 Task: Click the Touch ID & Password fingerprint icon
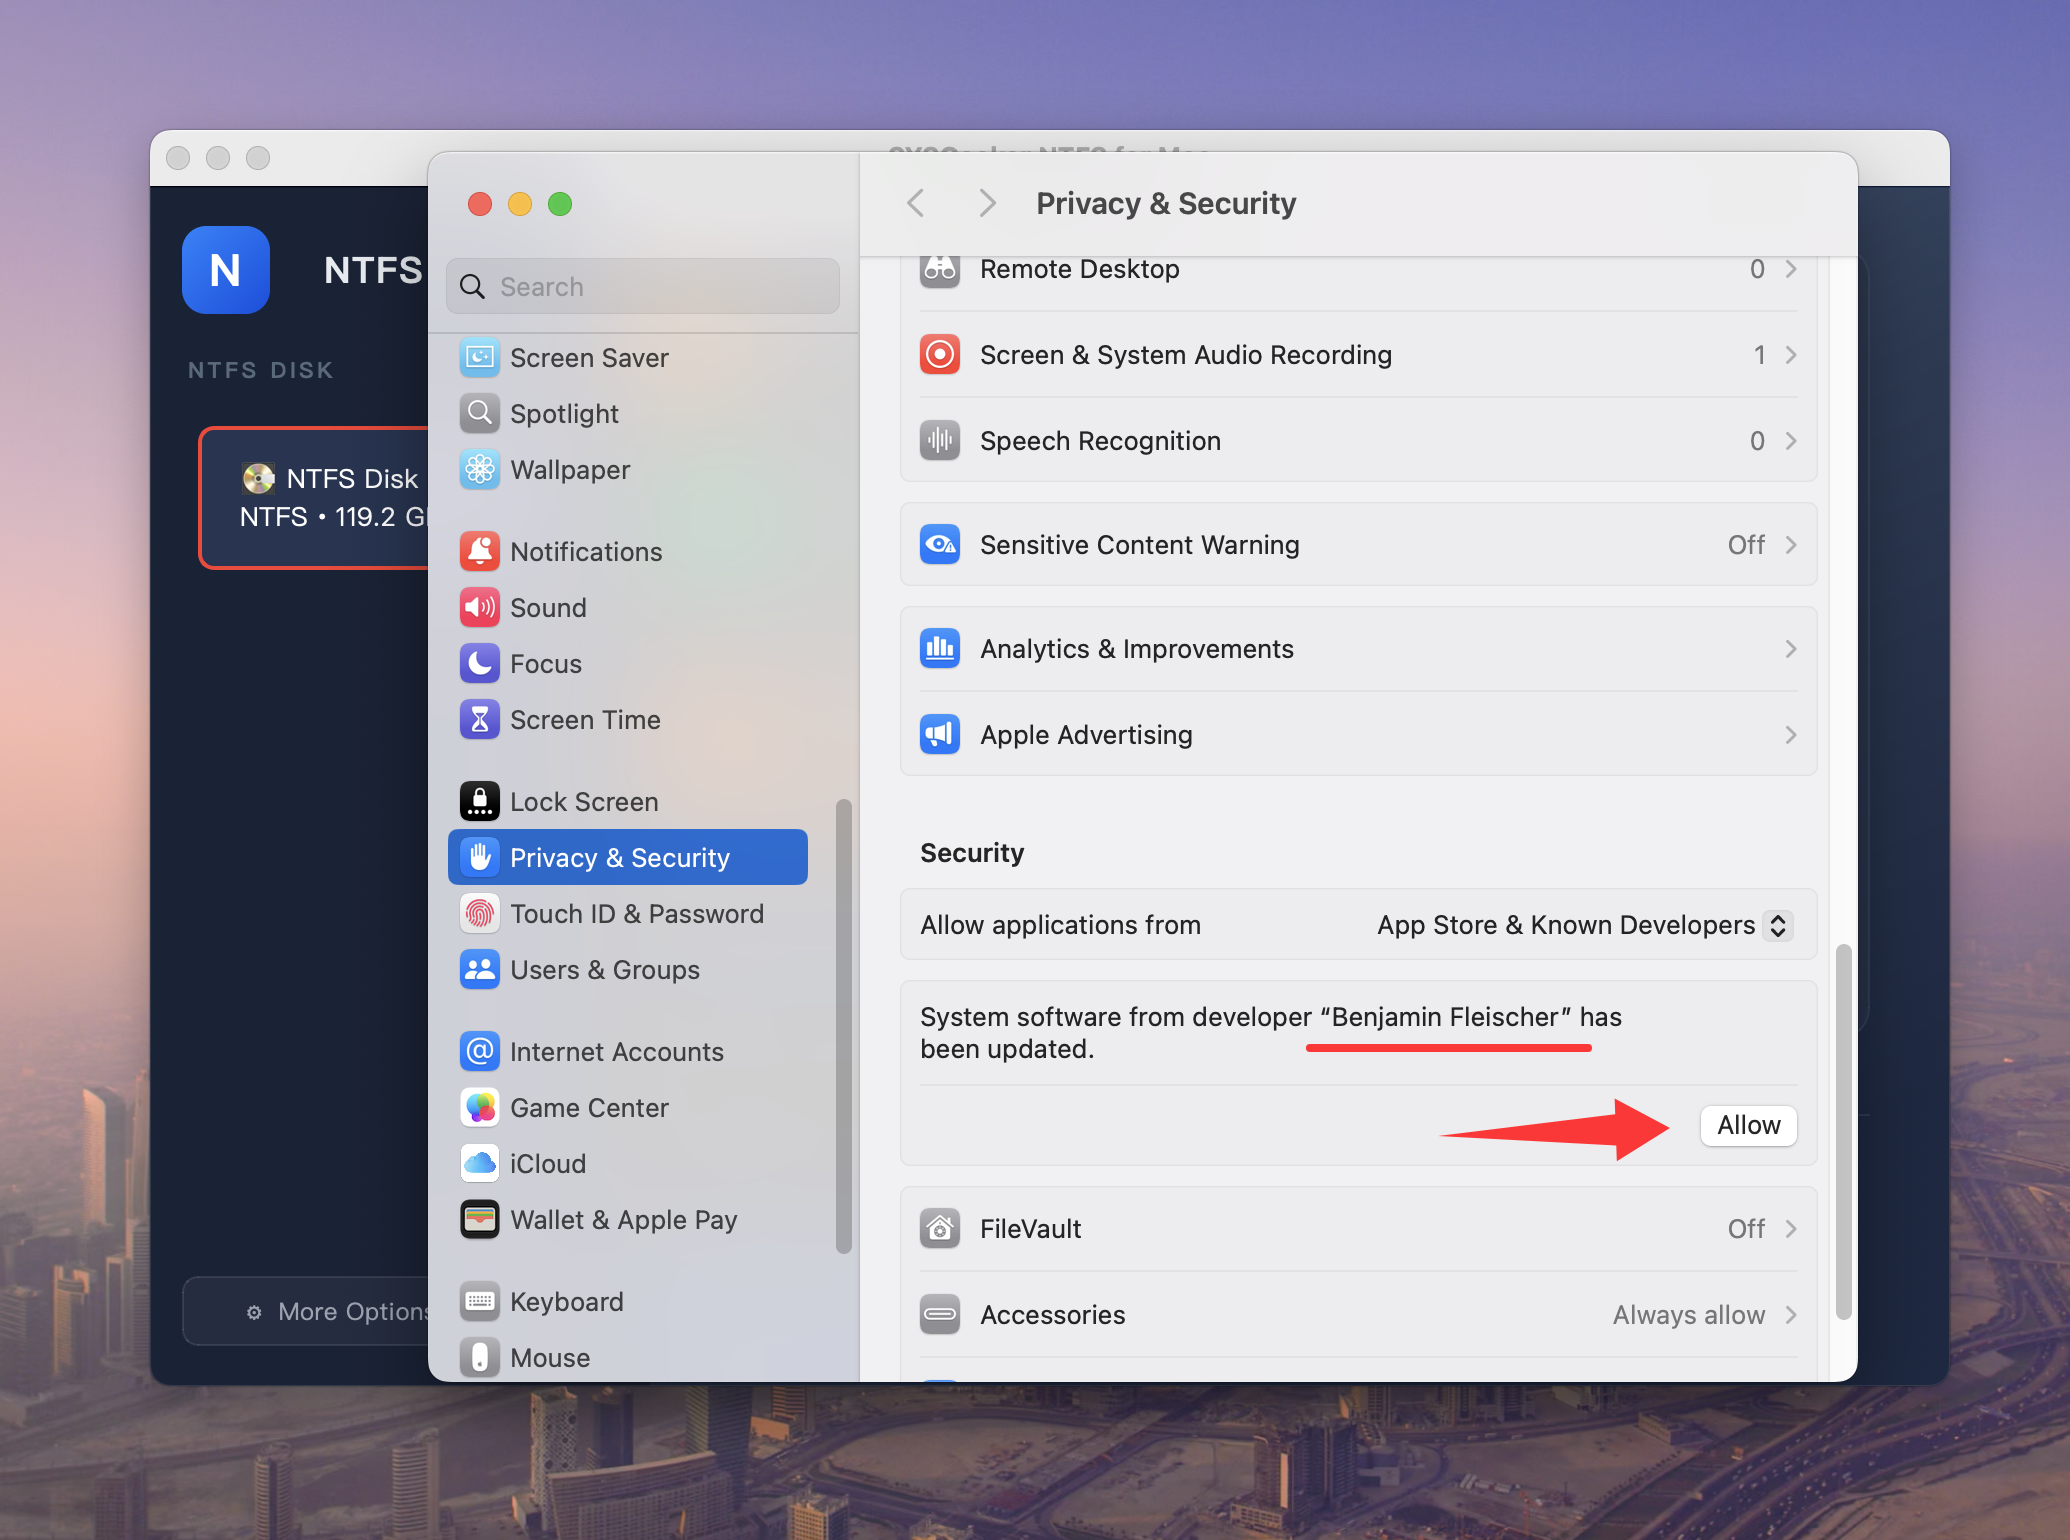(480, 913)
